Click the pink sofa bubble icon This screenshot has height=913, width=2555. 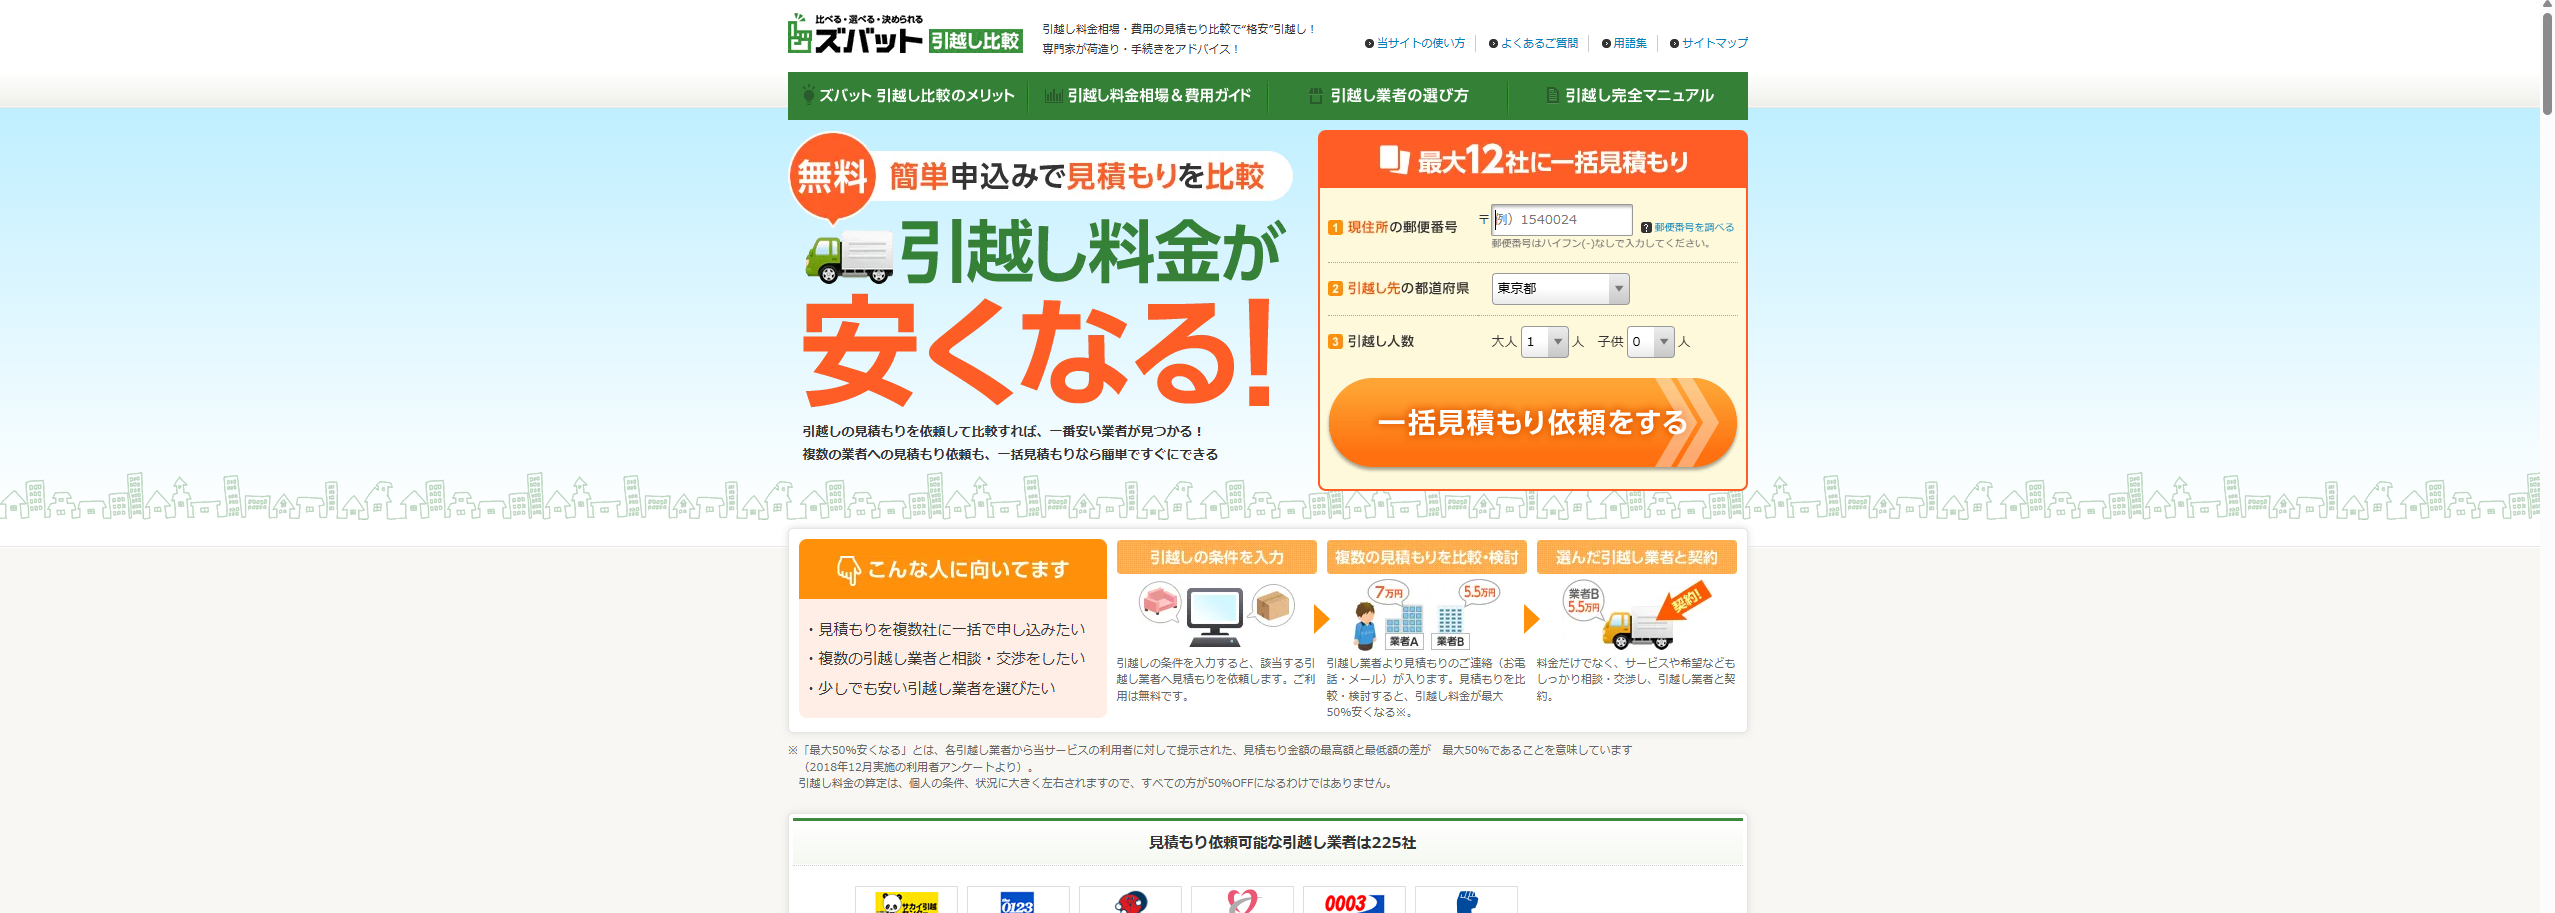click(x=1161, y=603)
